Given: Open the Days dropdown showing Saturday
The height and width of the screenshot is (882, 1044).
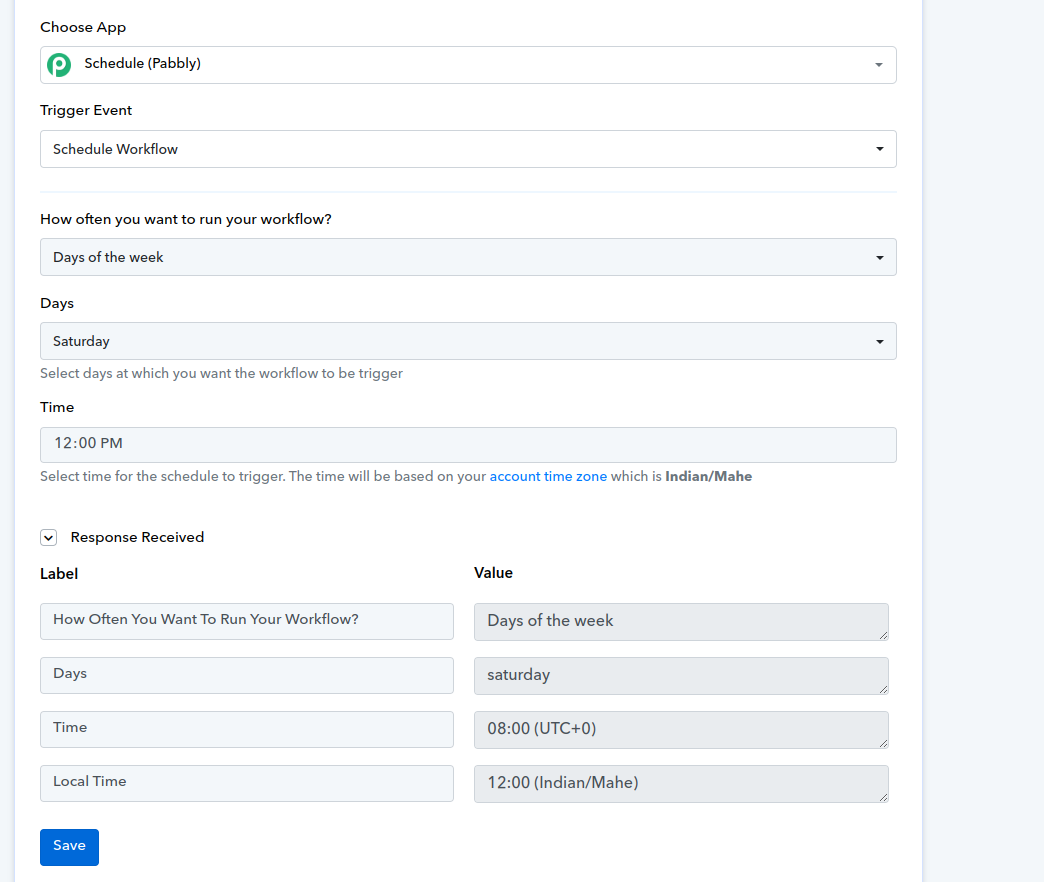Looking at the screenshot, I should tap(468, 341).
